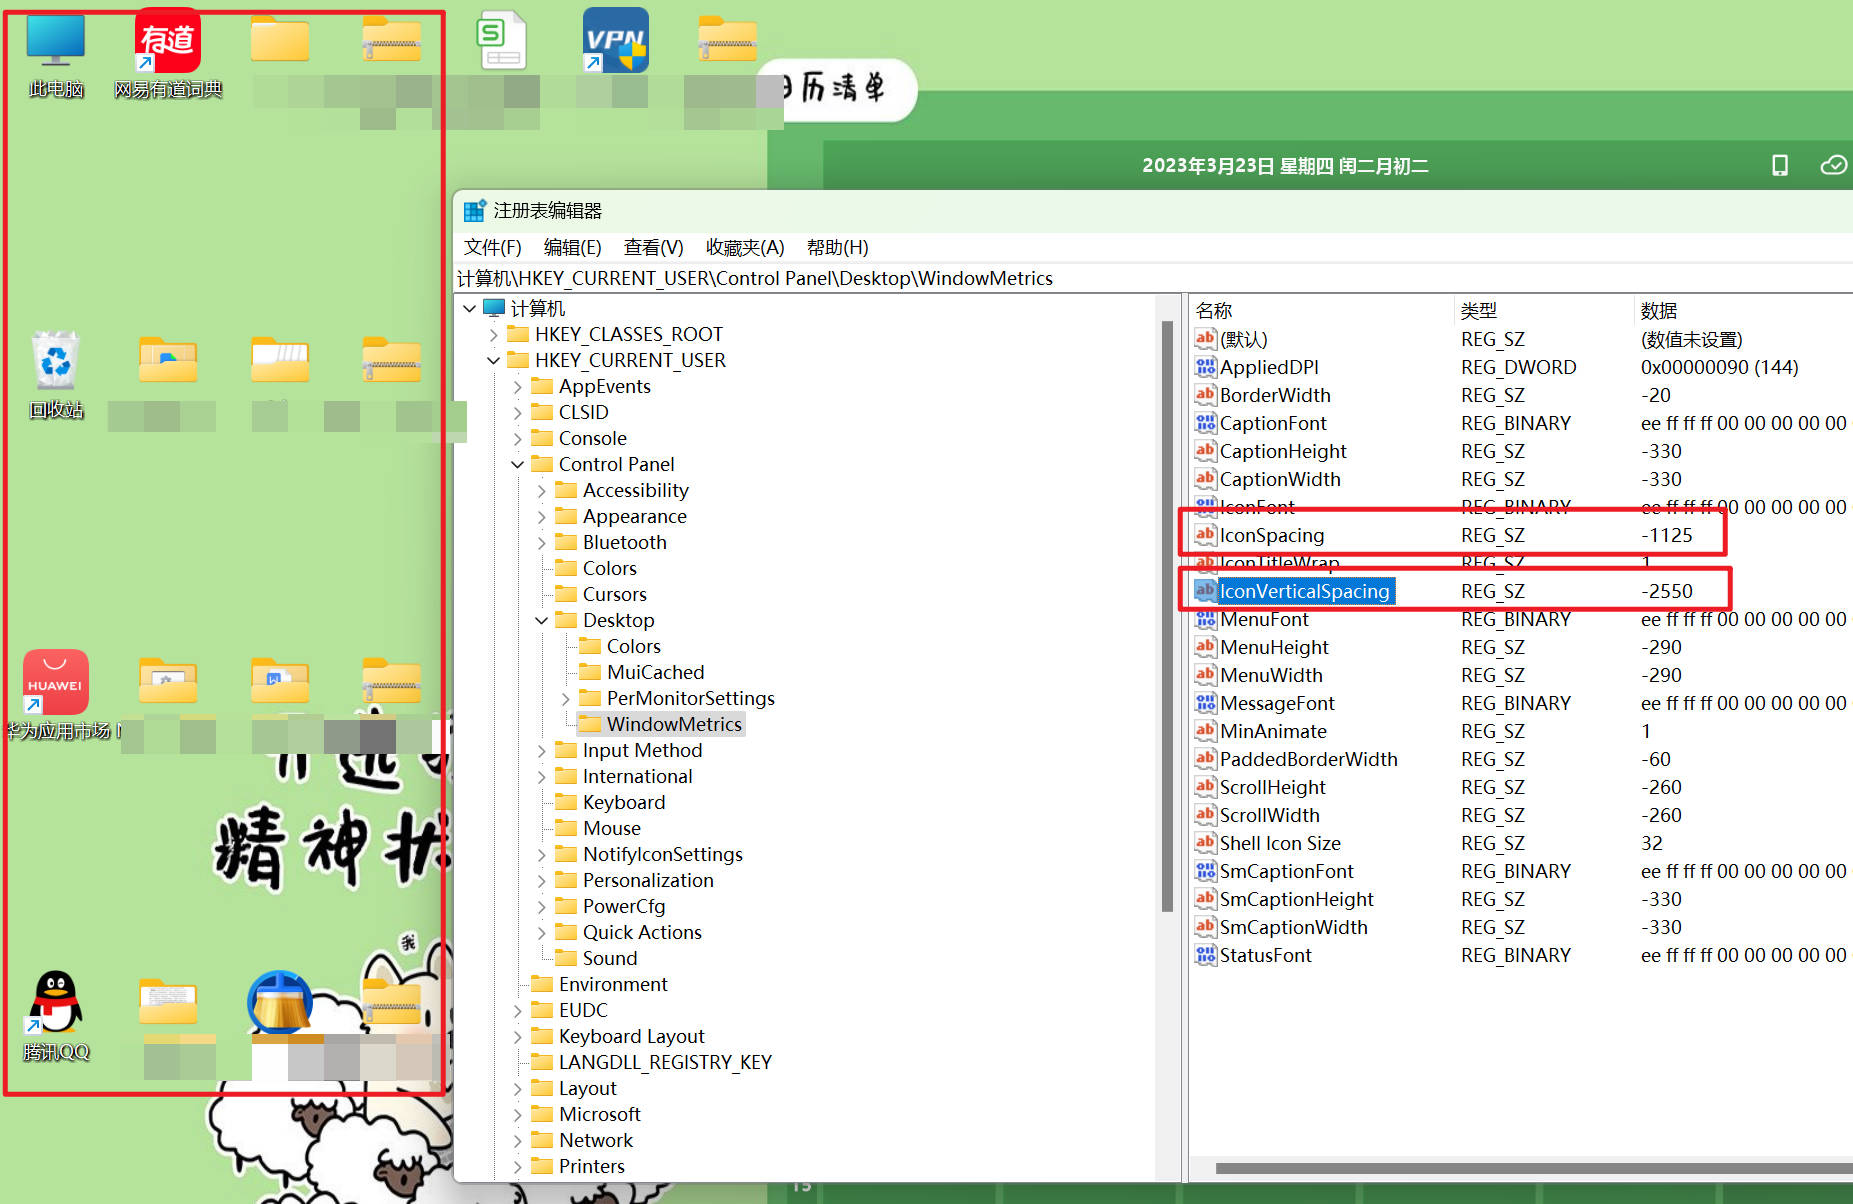The width and height of the screenshot is (1853, 1204).
Task: Open the VPN shortcut on the desktop
Action: pos(615,41)
